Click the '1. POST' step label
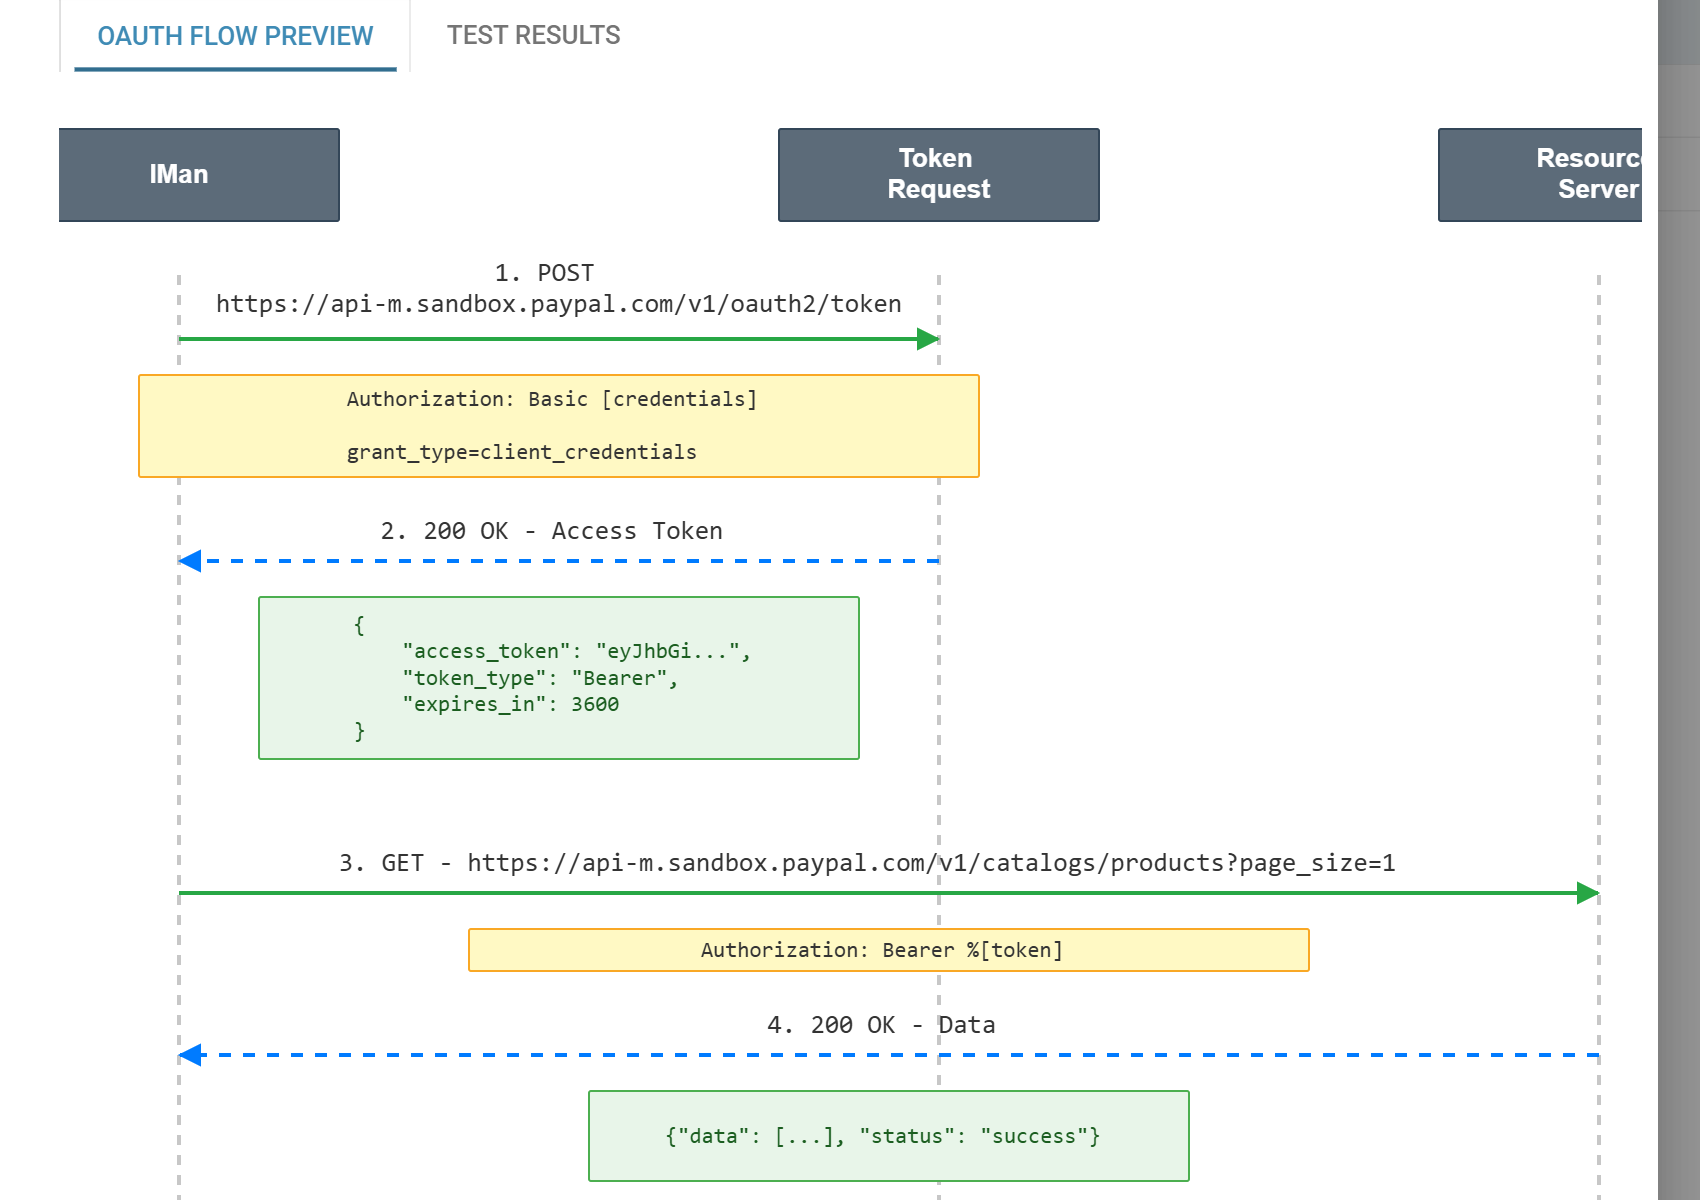This screenshot has width=1700, height=1200. [544, 273]
